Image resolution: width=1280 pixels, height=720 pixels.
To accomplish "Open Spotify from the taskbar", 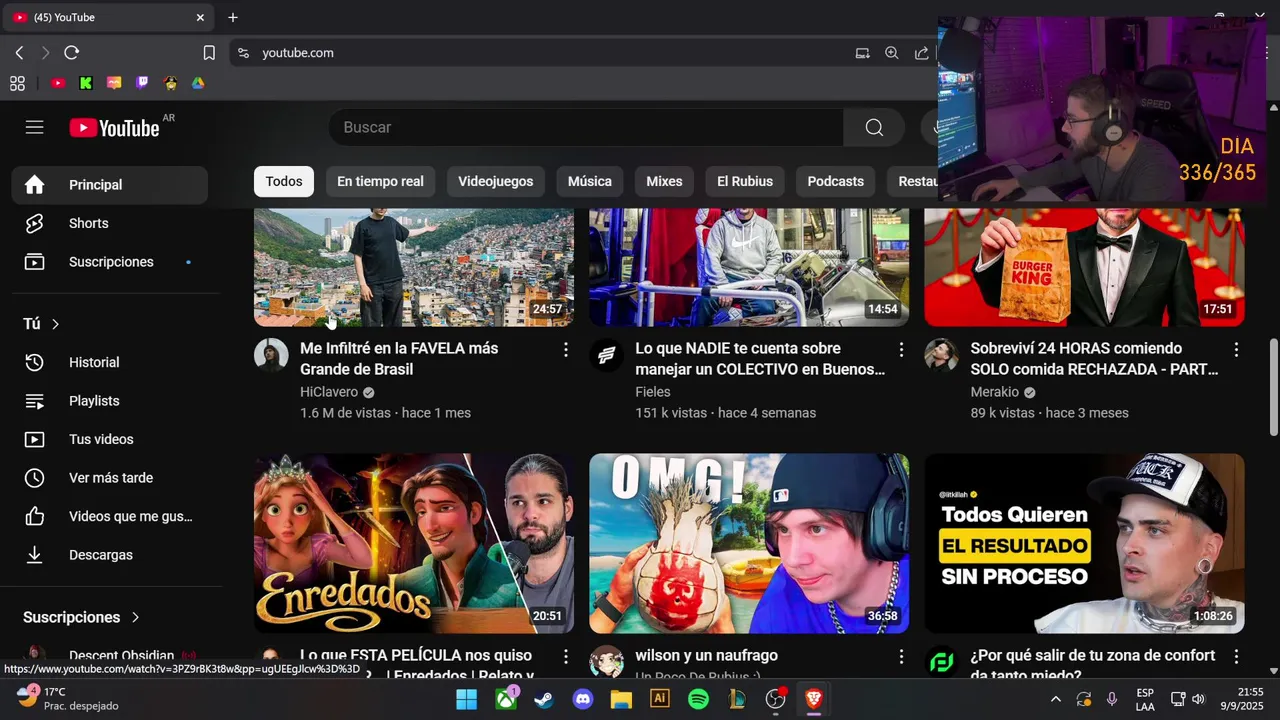I will tap(698, 699).
